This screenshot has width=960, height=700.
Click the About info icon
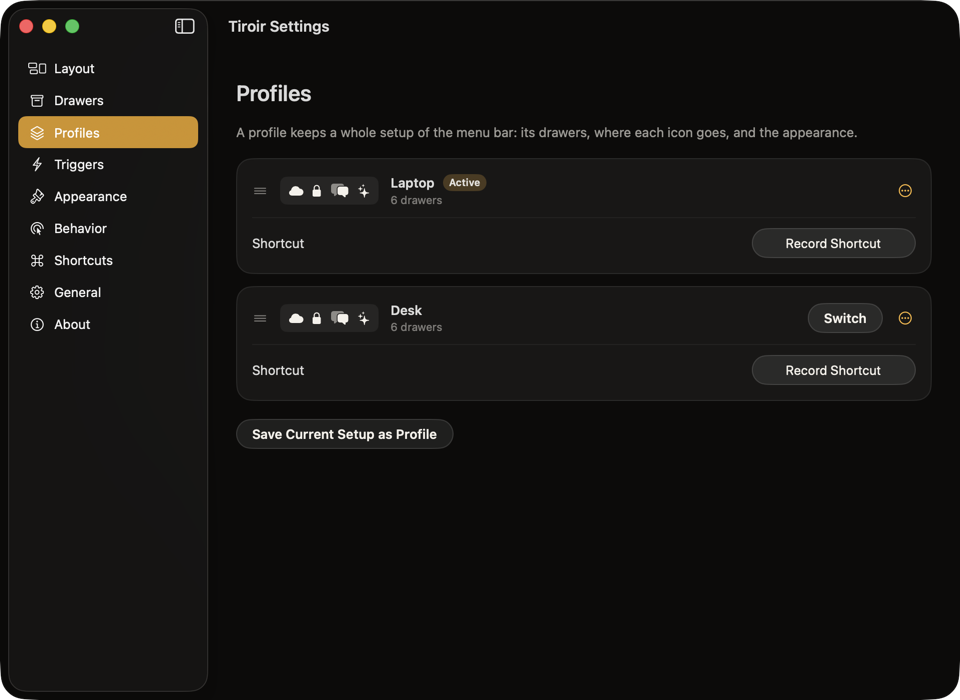tap(37, 325)
